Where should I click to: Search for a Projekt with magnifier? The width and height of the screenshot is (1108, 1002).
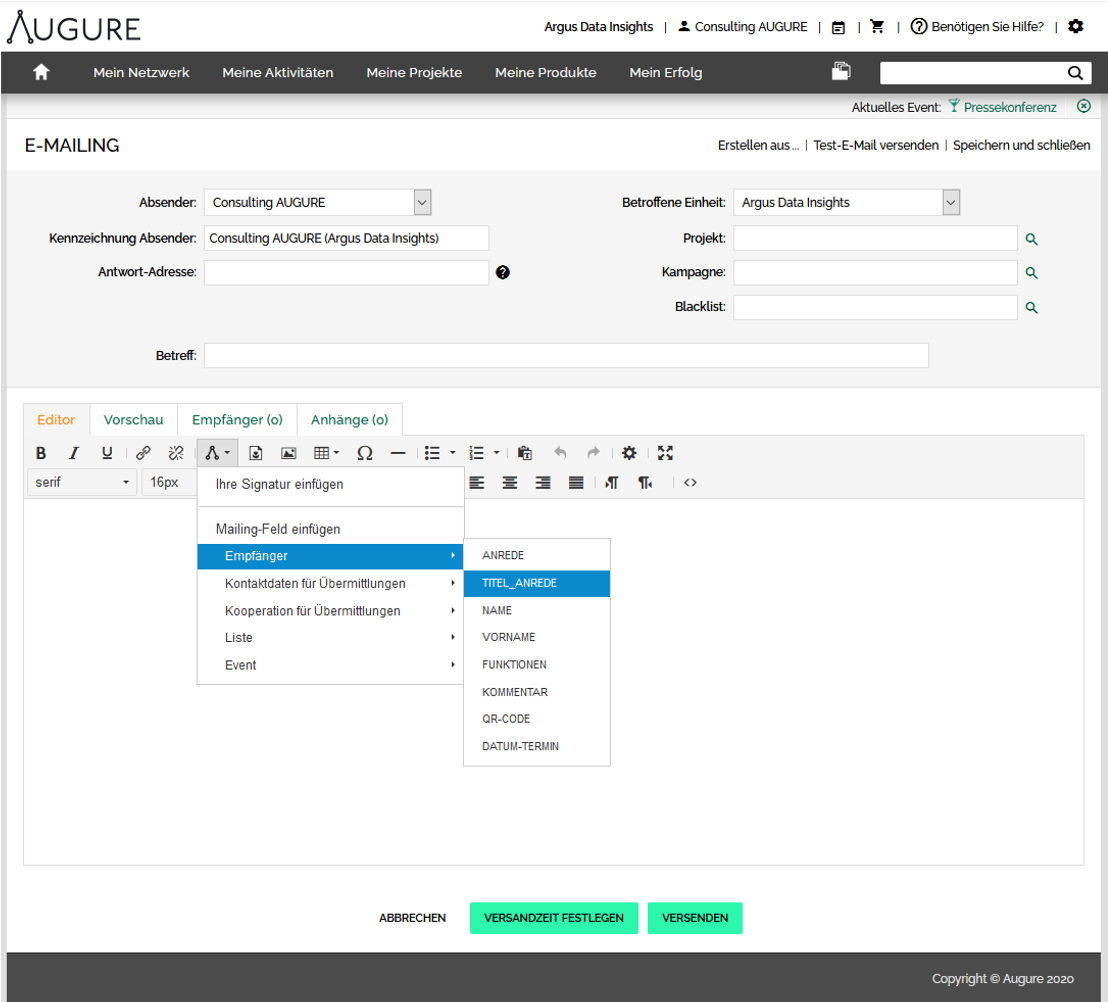1031,239
